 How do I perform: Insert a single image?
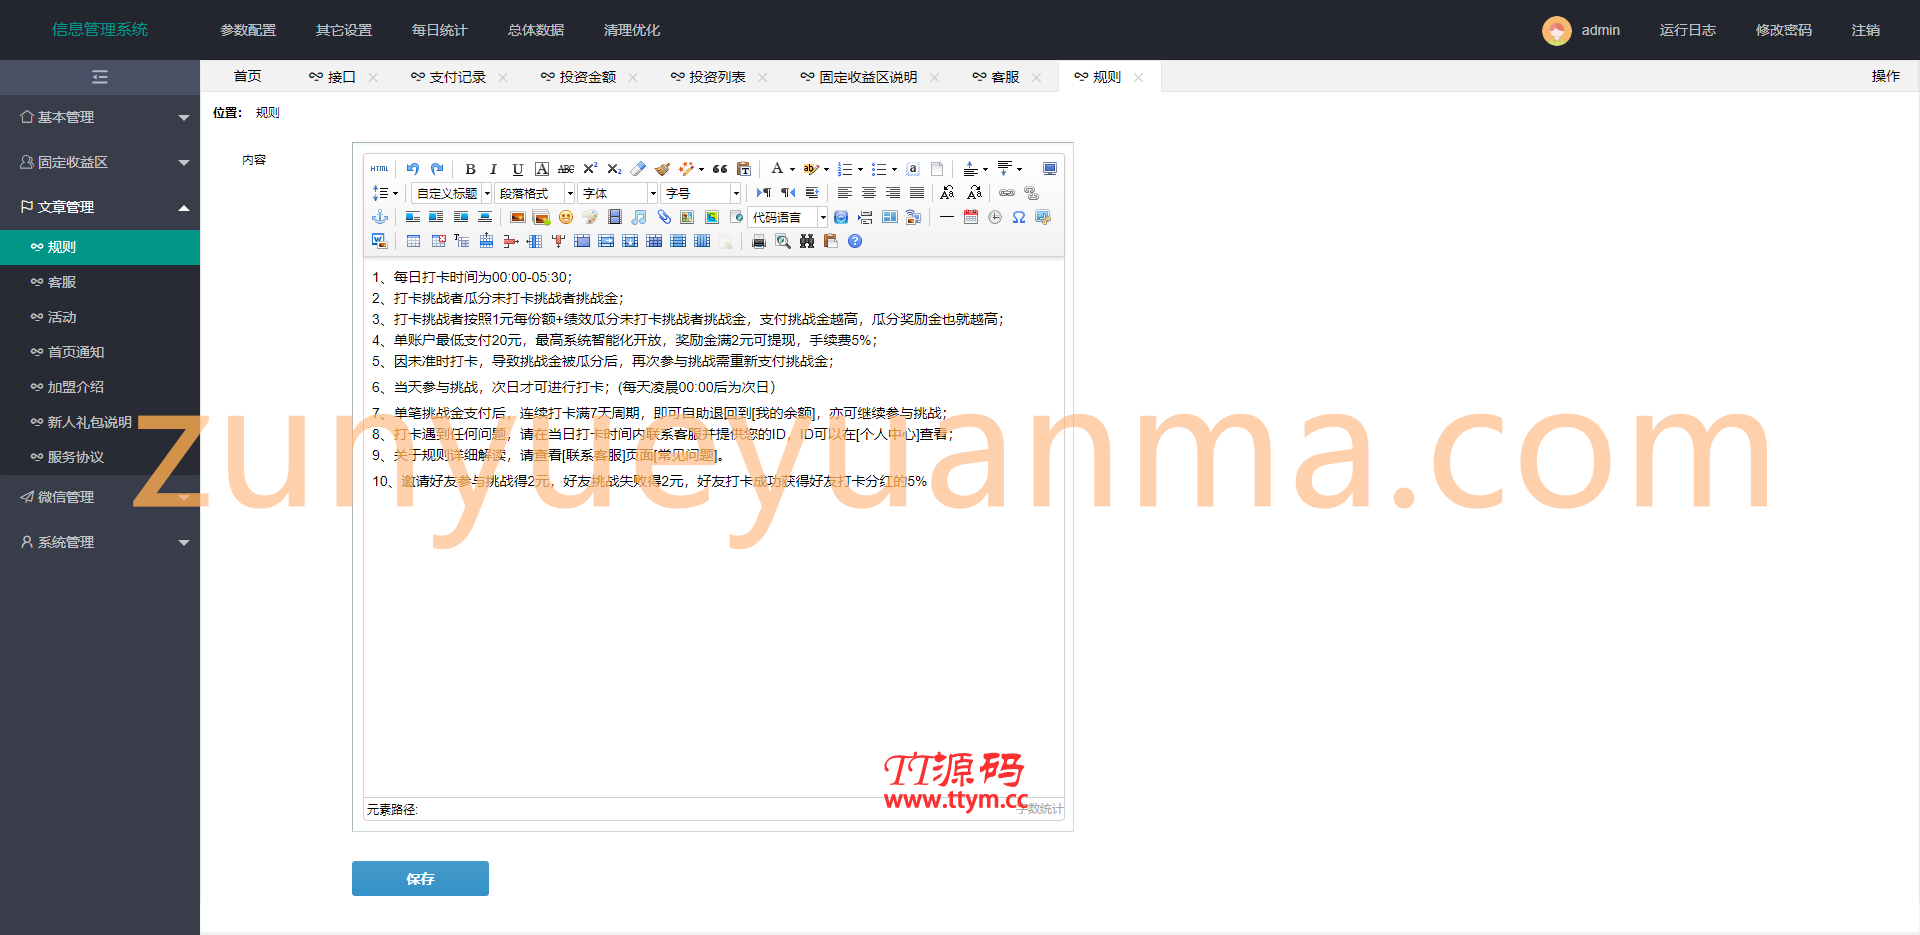[x=518, y=217]
